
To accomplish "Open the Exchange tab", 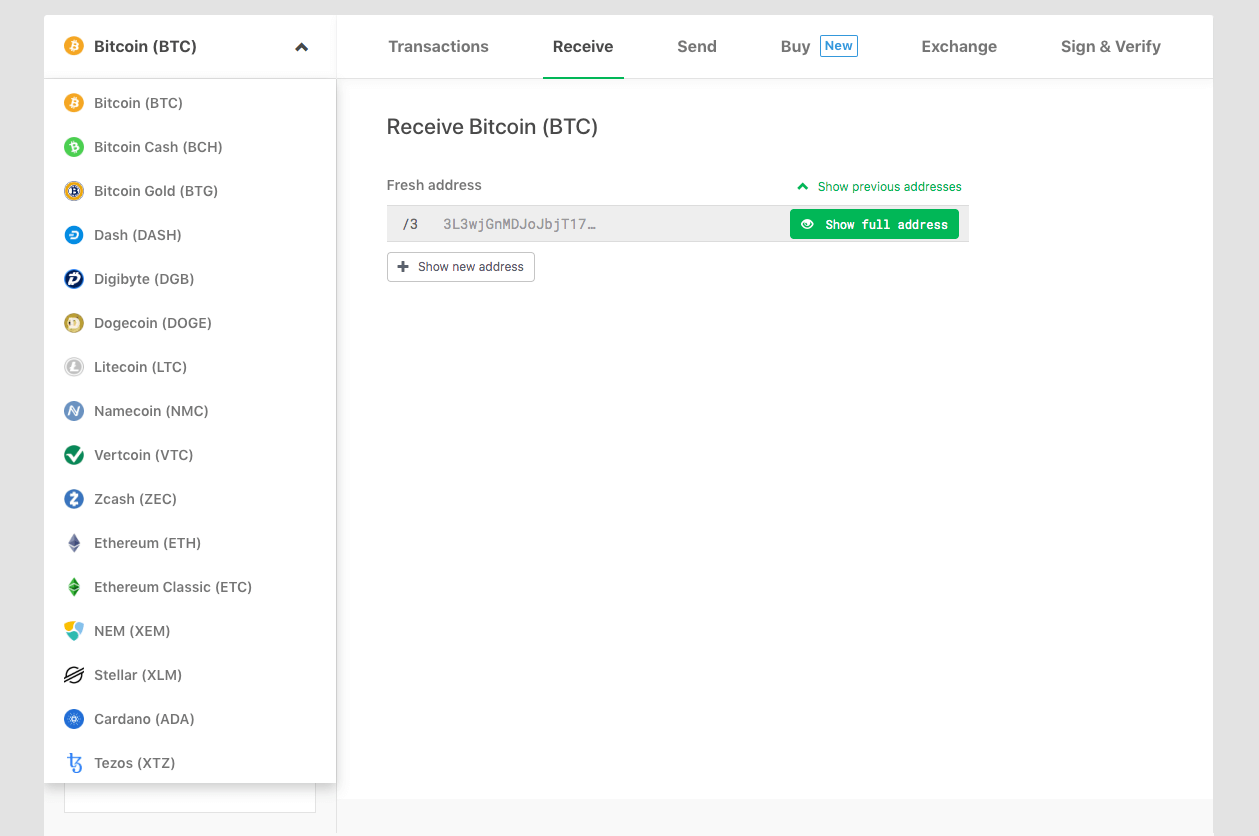I will 959,46.
